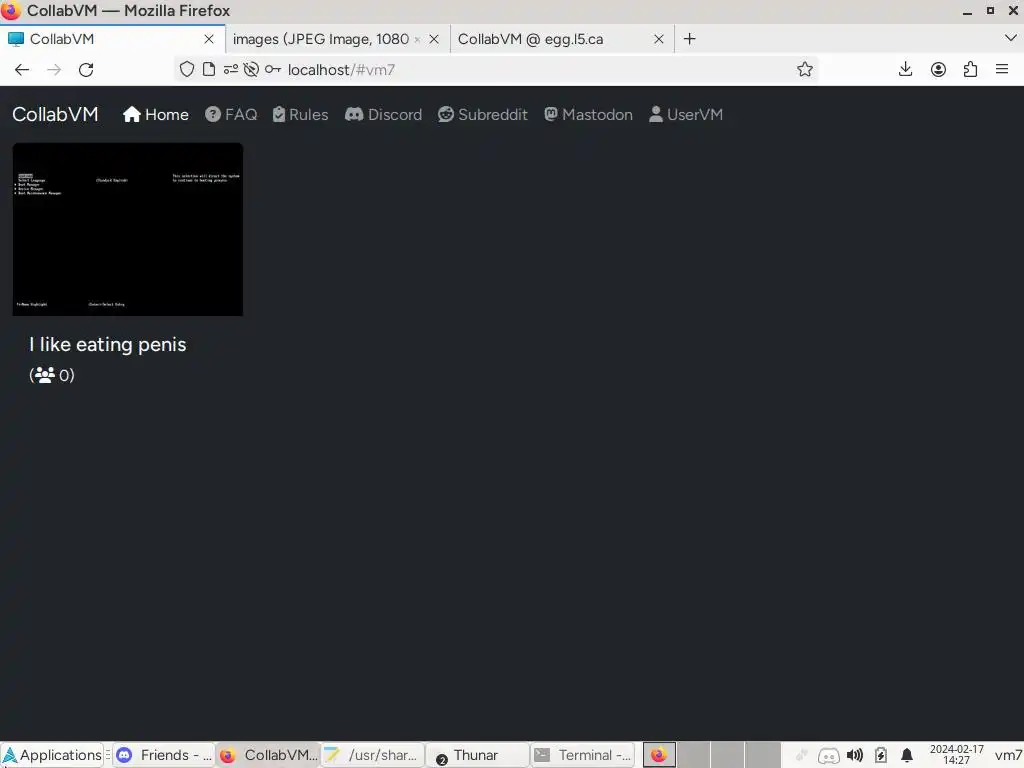1024x768 pixels.
Task: Click the CollabVM brand title
Action: point(56,114)
